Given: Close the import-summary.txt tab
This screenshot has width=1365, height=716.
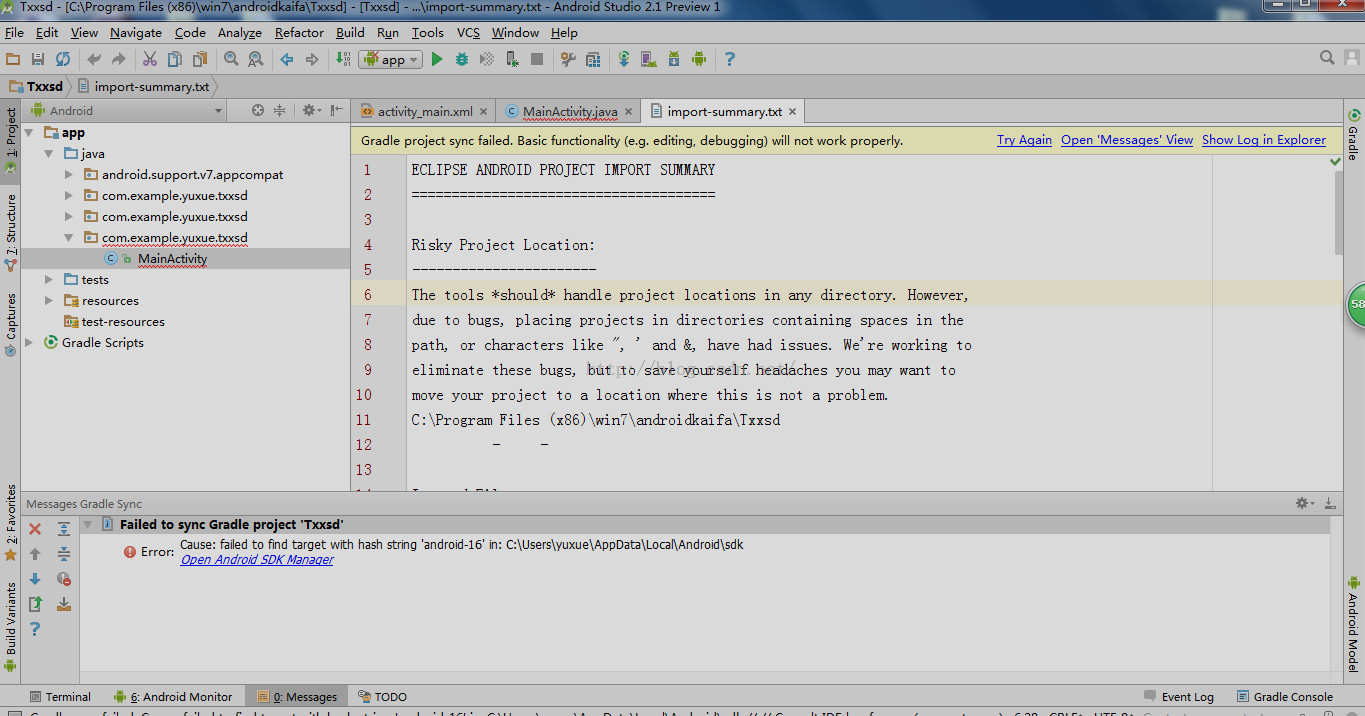Looking at the screenshot, I should coord(792,112).
